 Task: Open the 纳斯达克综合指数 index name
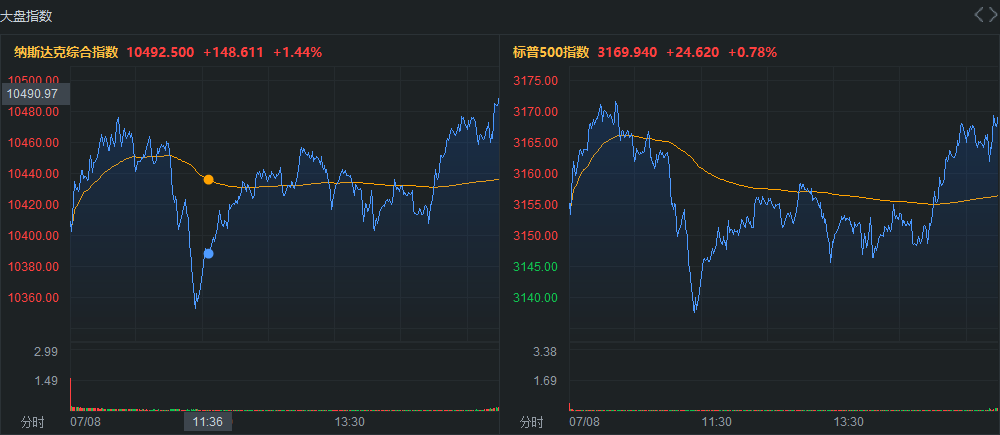pyautogui.click(x=66, y=52)
